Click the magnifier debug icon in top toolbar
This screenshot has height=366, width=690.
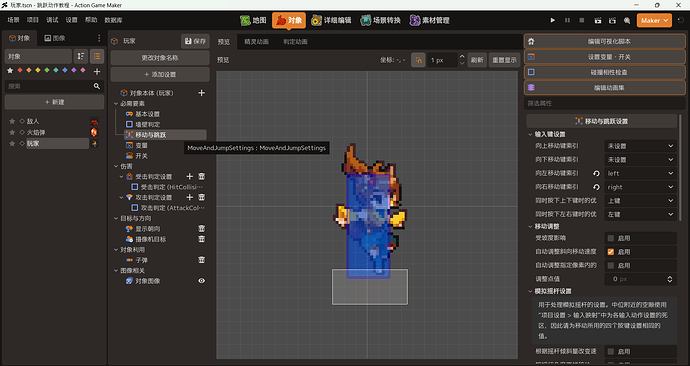point(627,20)
